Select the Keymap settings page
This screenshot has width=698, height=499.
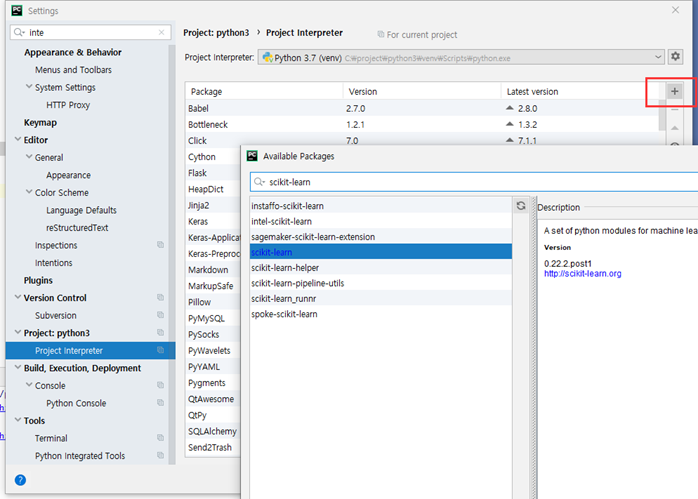tap(40, 122)
